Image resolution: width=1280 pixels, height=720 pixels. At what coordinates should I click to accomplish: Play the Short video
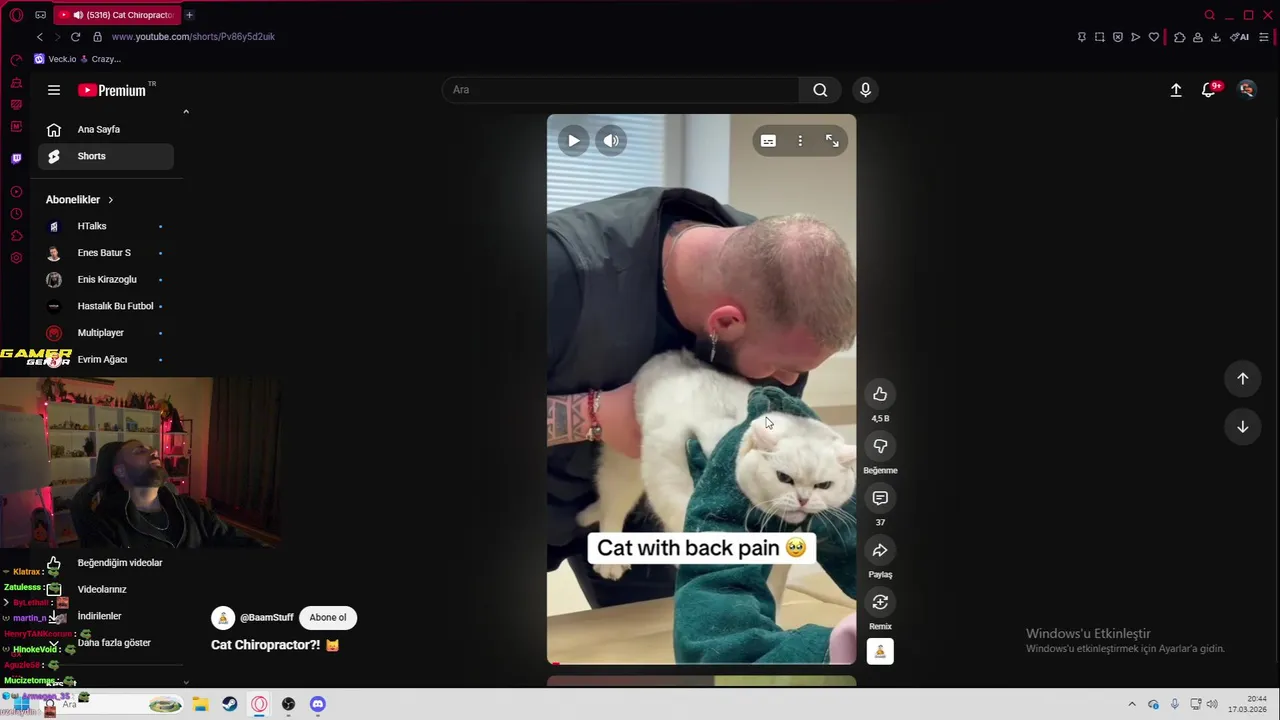tap(573, 141)
